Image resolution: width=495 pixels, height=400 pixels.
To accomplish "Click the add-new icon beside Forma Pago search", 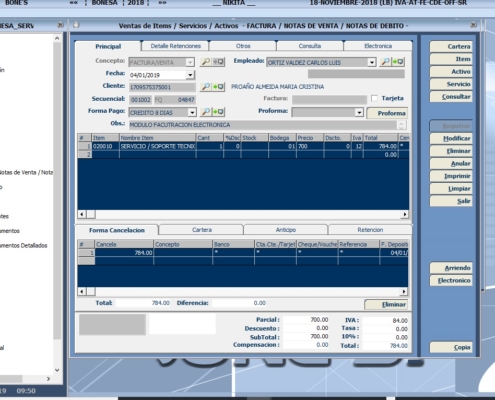I will point(218,112).
